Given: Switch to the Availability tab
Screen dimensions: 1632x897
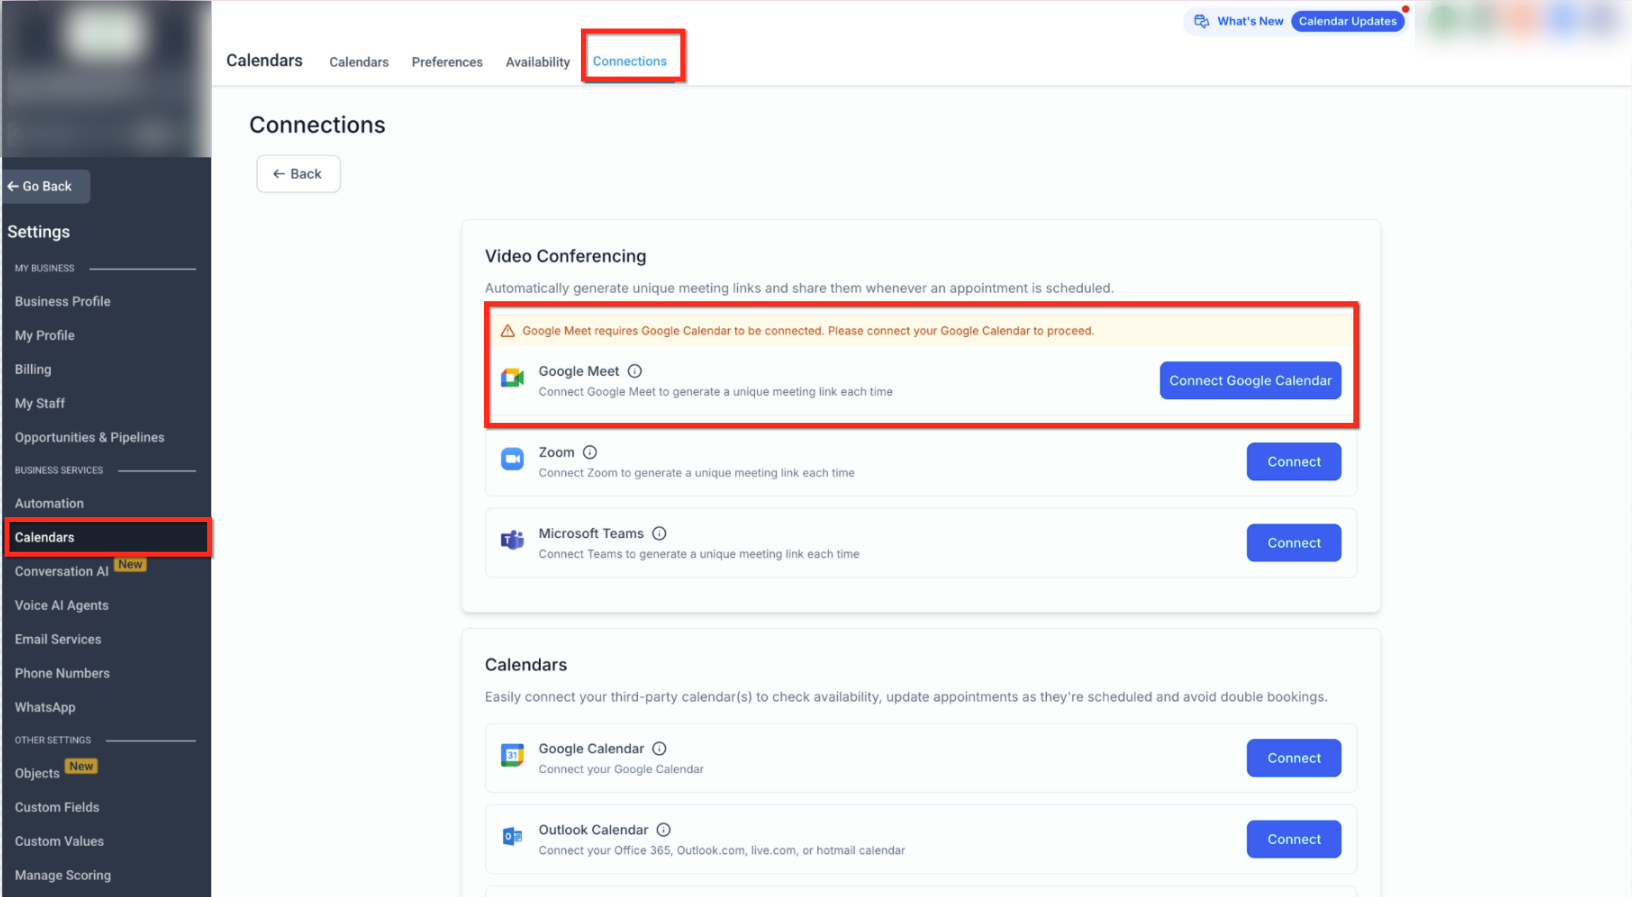Looking at the screenshot, I should (x=537, y=62).
